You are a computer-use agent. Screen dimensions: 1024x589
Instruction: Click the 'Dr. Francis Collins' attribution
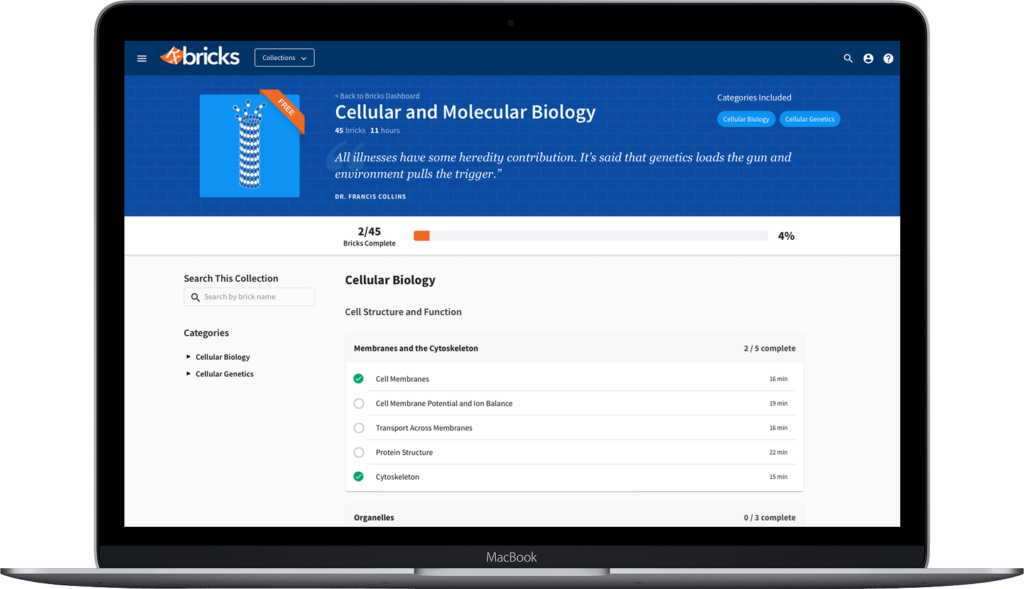point(370,197)
